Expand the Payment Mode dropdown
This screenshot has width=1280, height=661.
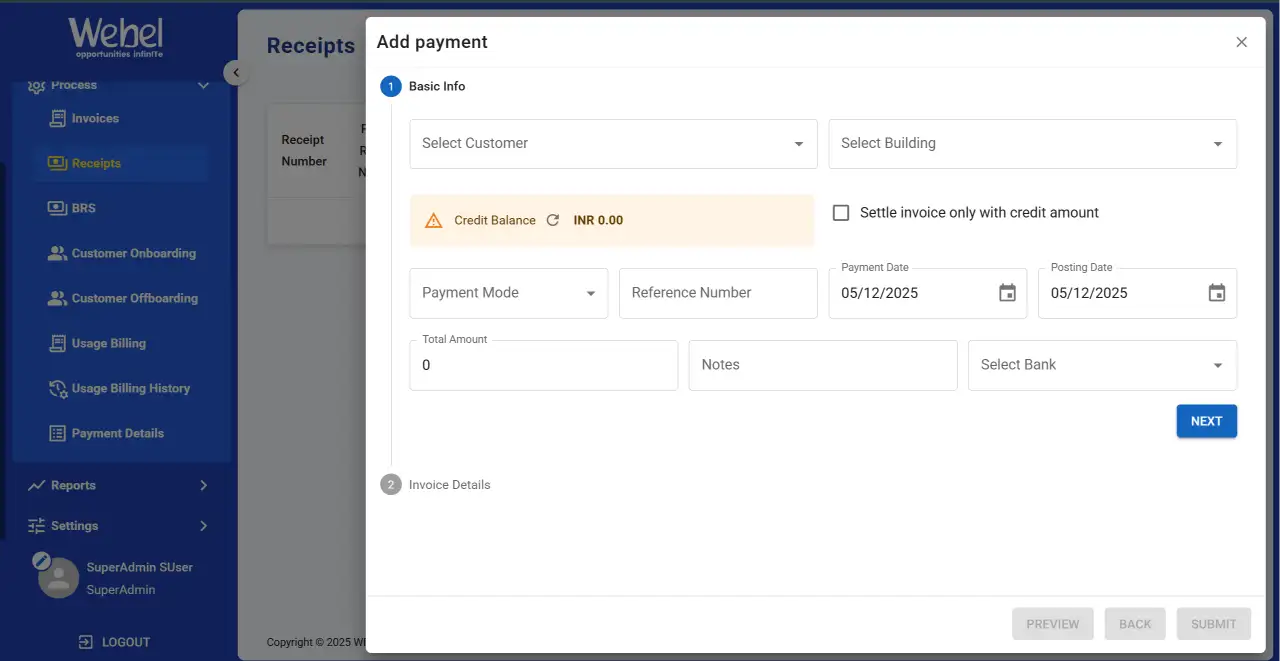pos(508,293)
